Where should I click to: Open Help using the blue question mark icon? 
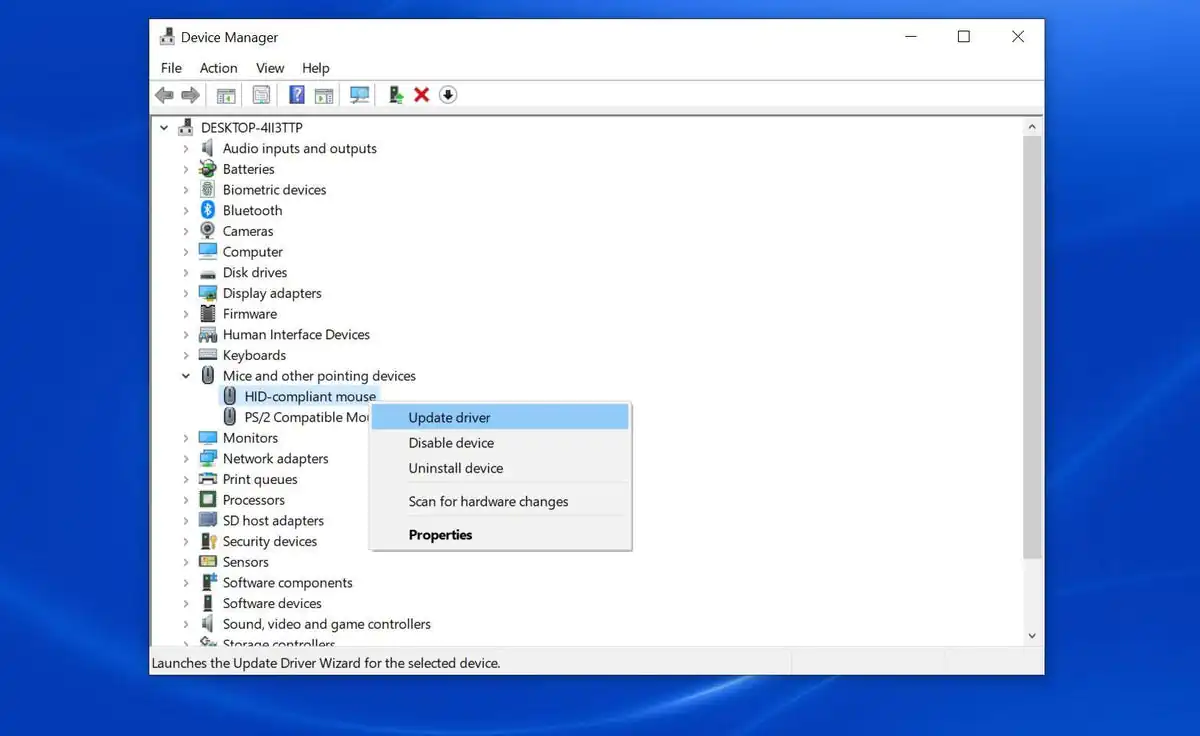(x=296, y=94)
